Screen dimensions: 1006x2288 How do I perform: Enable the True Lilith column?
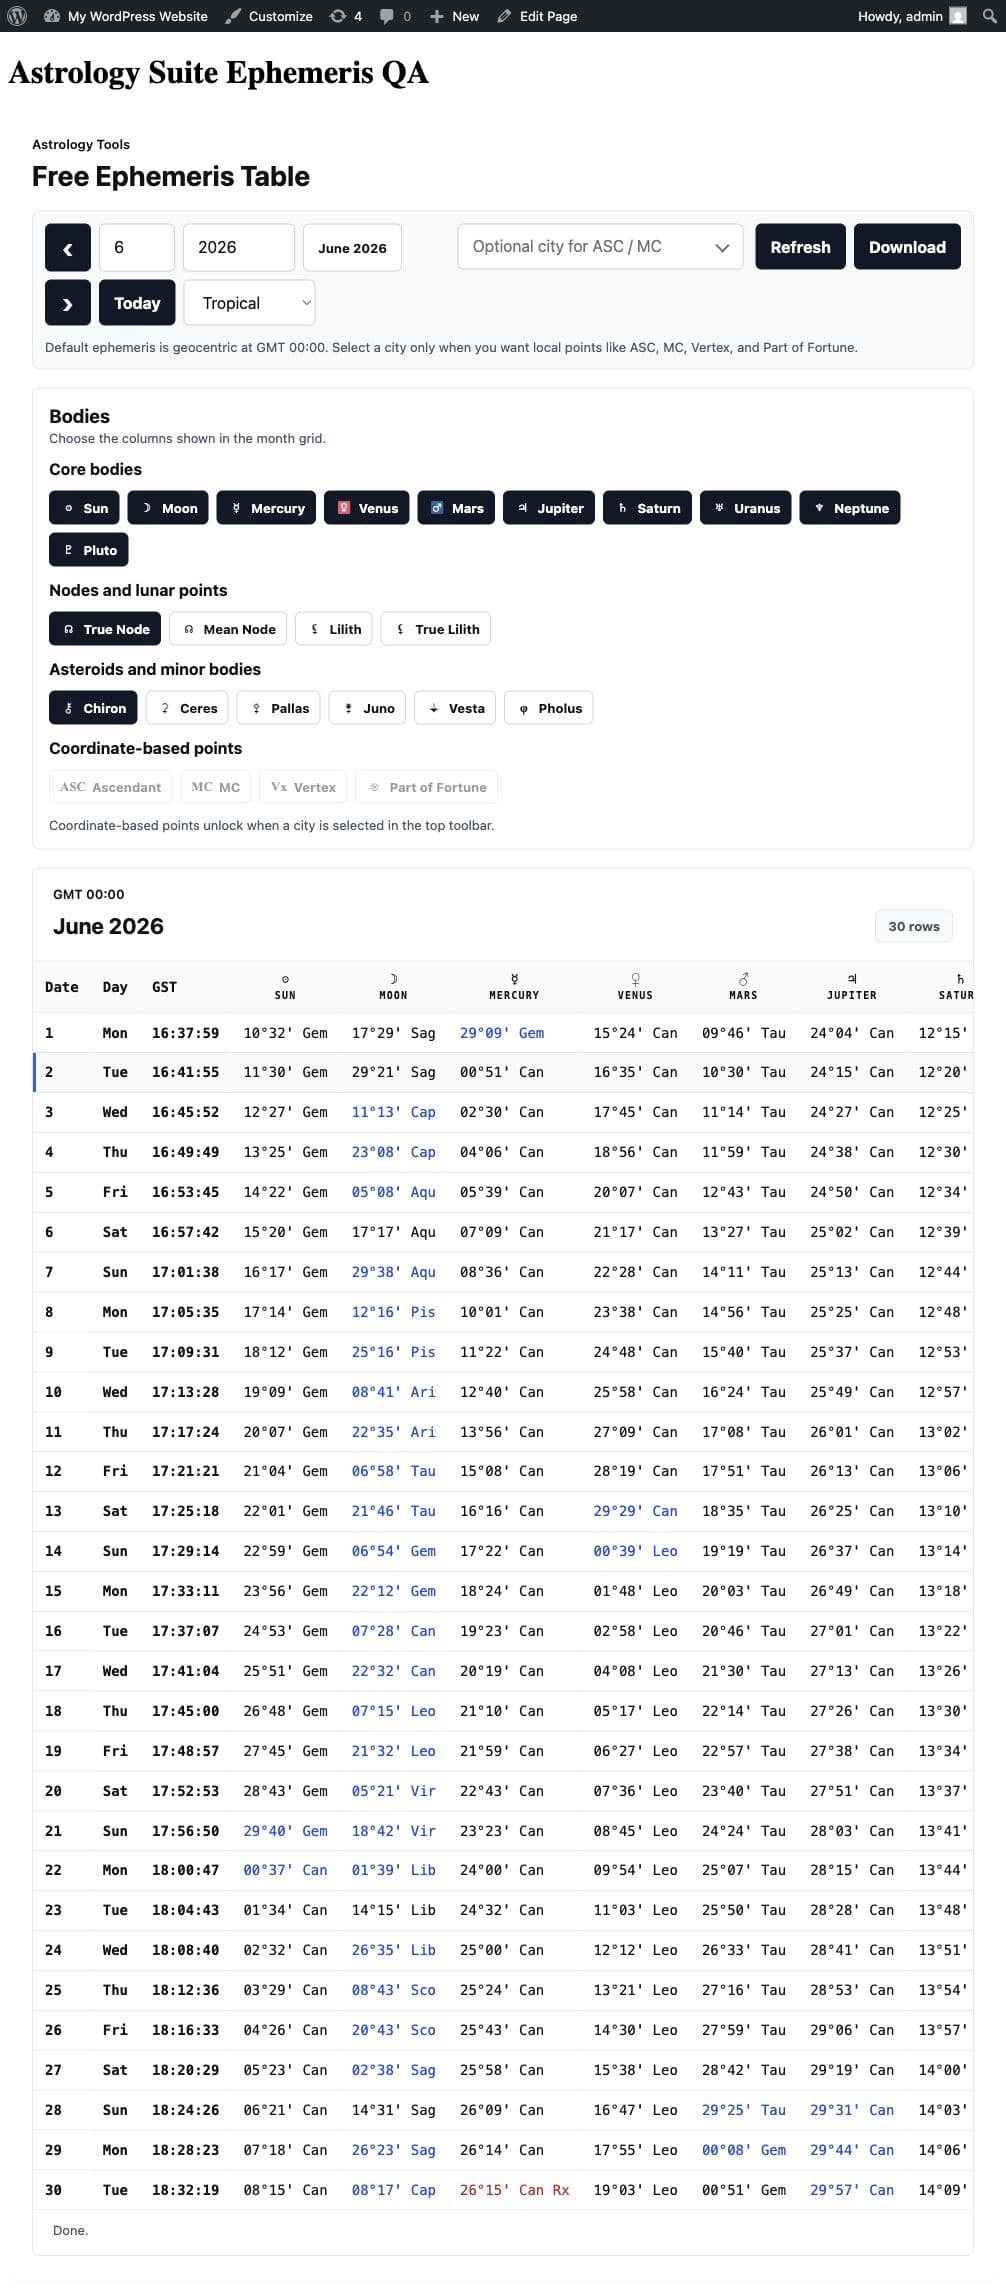tap(436, 629)
